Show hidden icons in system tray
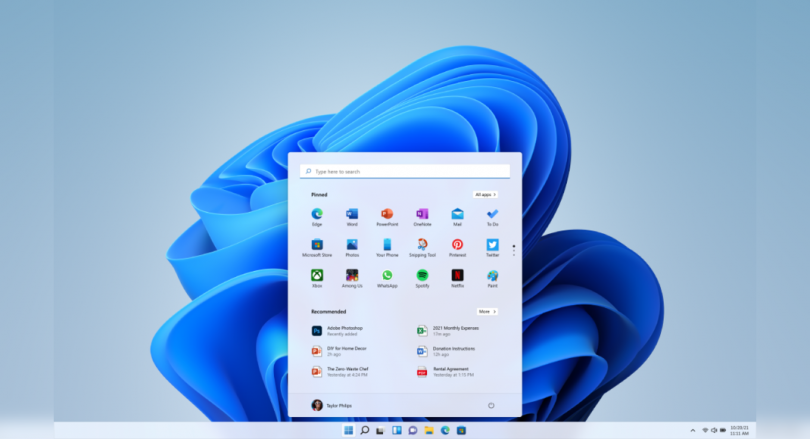 point(693,430)
